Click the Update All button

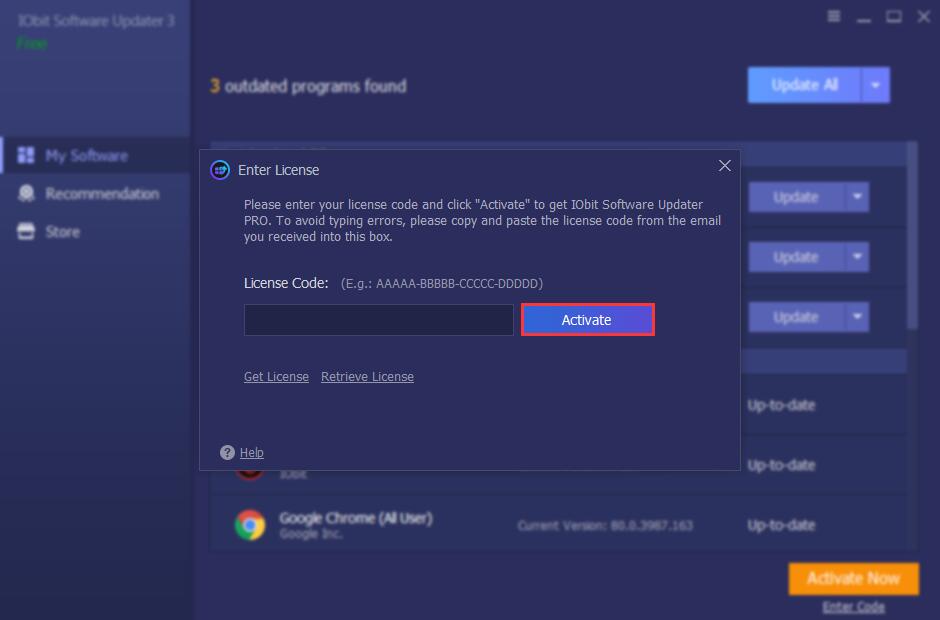(x=804, y=85)
